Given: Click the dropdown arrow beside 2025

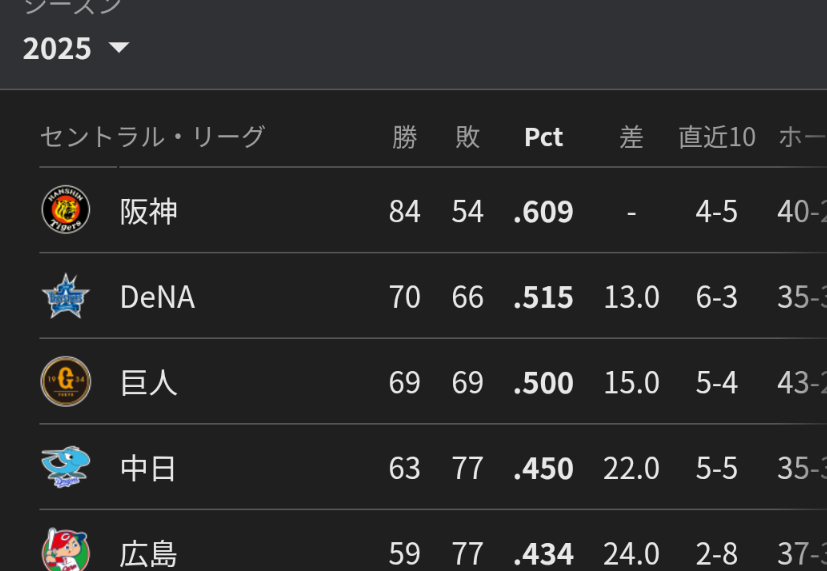Looking at the screenshot, I should point(119,47).
